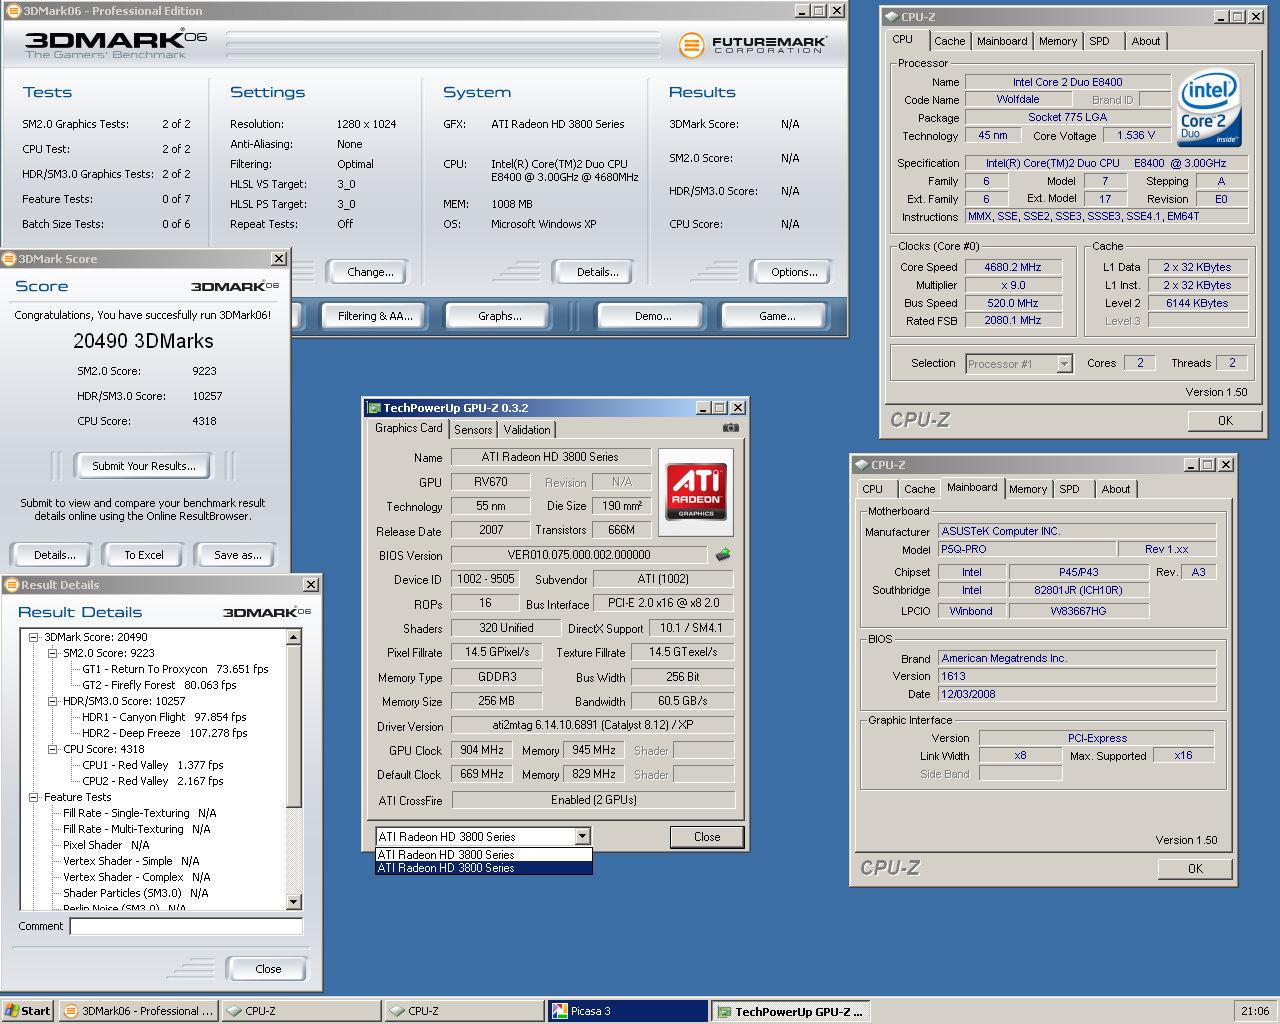Switch to Picasa 3 in the taskbar
Image resolution: width=1280 pixels, height=1024 pixels.
coord(626,1011)
